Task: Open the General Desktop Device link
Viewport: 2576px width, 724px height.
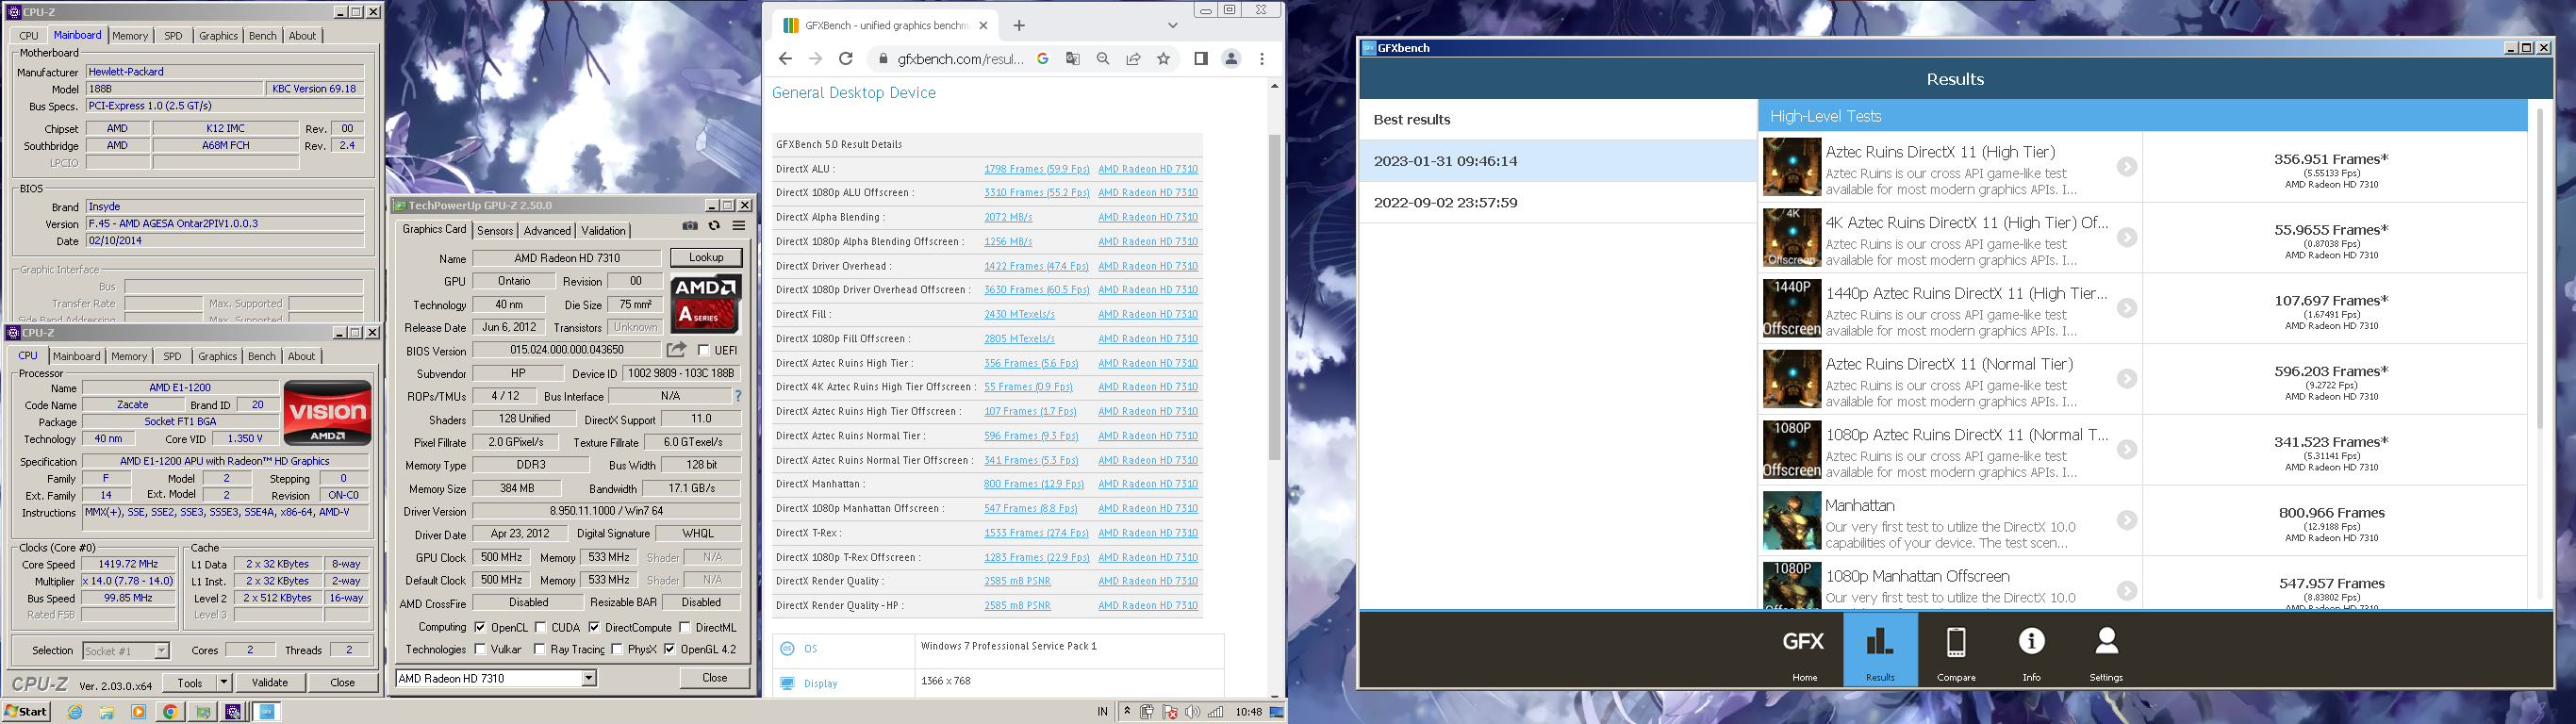Action: tap(854, 93)
